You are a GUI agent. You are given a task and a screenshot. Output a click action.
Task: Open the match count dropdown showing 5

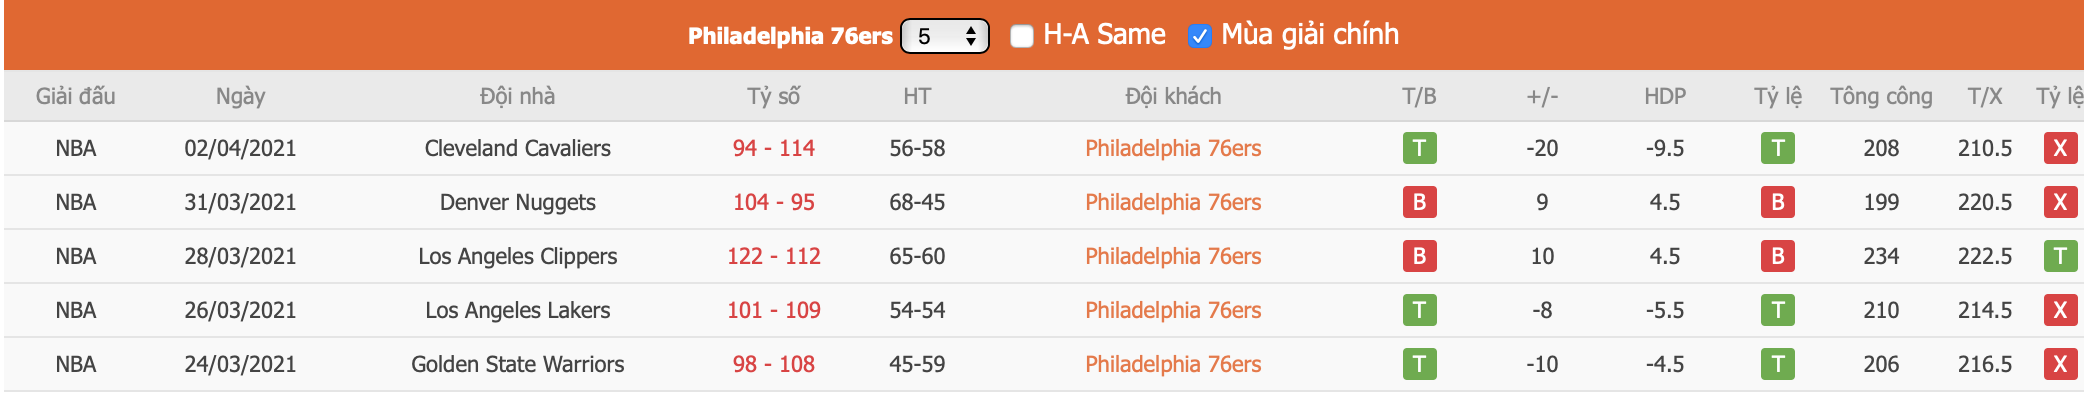tap(944, 36)
